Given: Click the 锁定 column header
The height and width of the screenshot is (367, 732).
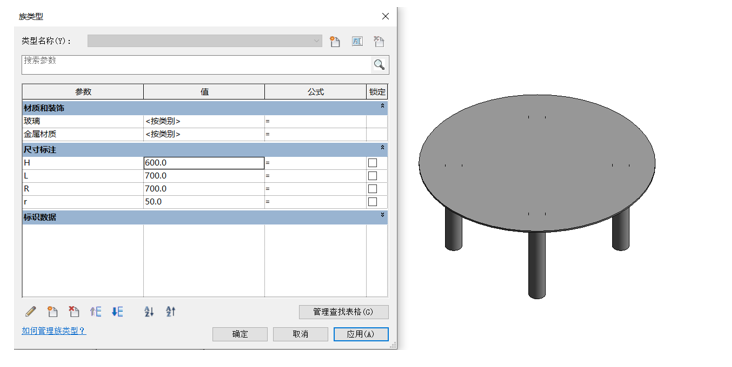Looking at the screenshot, I should point(377,92).
